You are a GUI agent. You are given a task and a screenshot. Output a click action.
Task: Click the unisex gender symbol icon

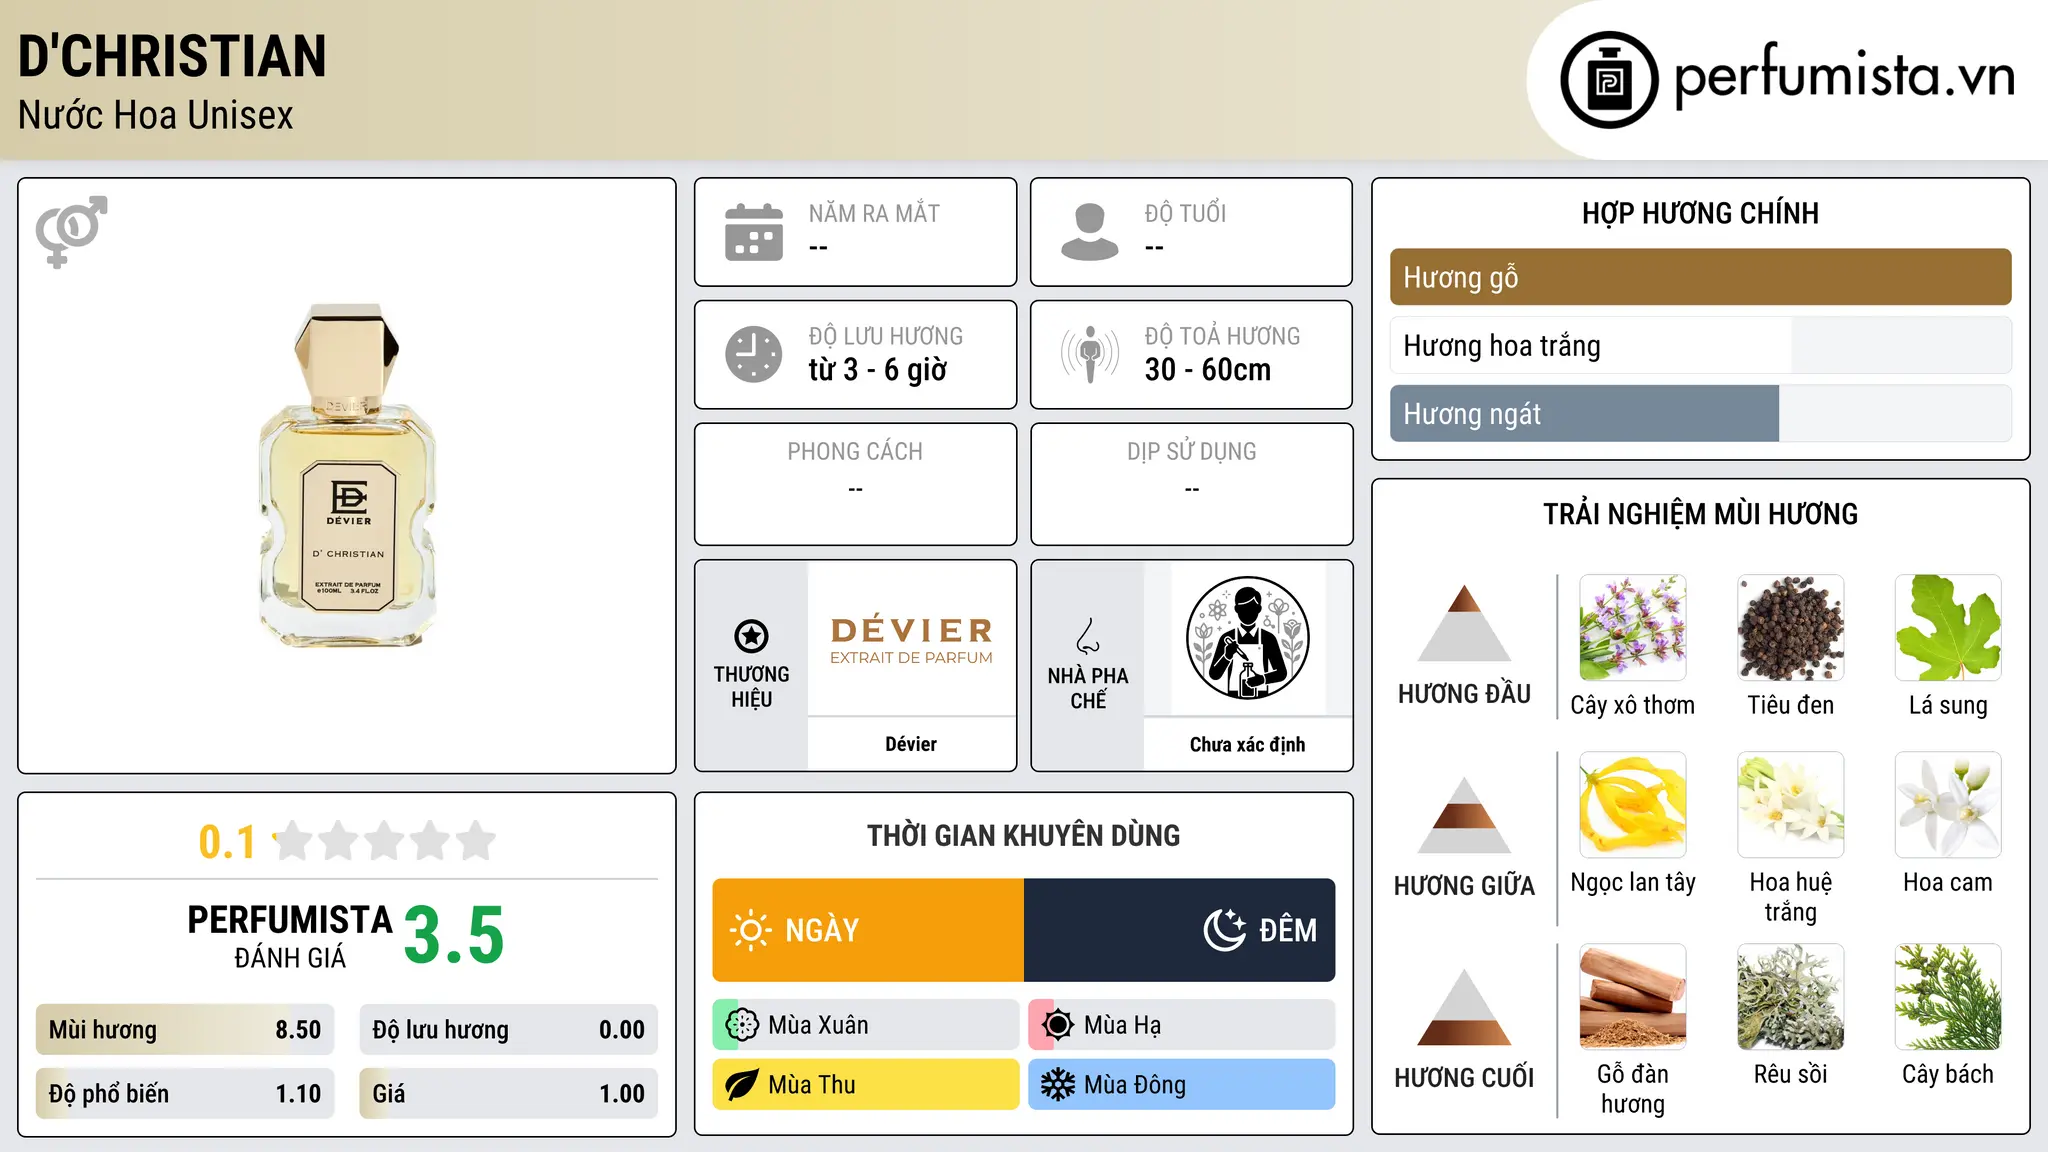pyautogui.click(x=71, y=232)
